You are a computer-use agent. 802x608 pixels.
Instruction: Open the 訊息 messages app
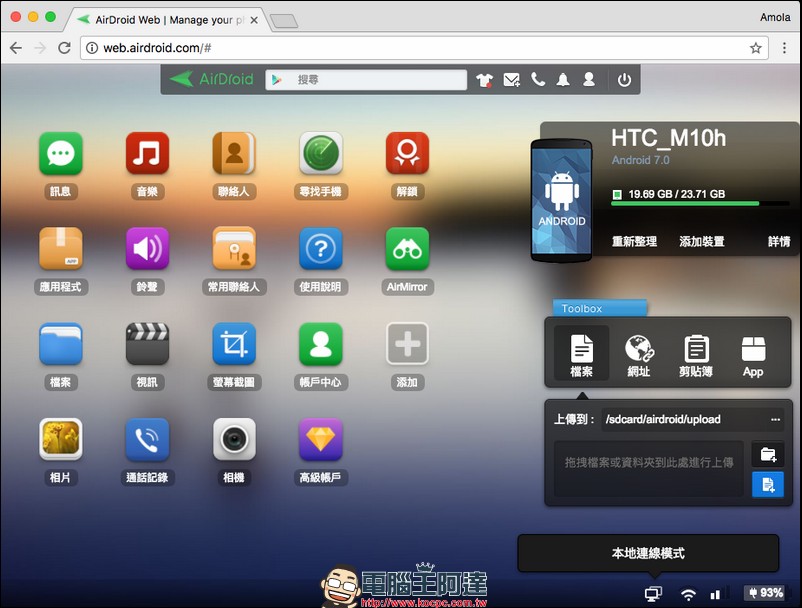click(x=60, y=153)
